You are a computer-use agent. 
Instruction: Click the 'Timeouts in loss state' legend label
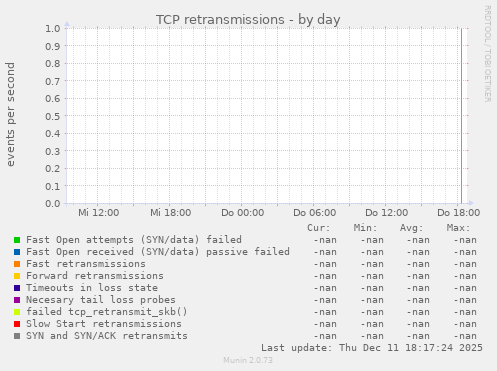(x=92, y=288)
